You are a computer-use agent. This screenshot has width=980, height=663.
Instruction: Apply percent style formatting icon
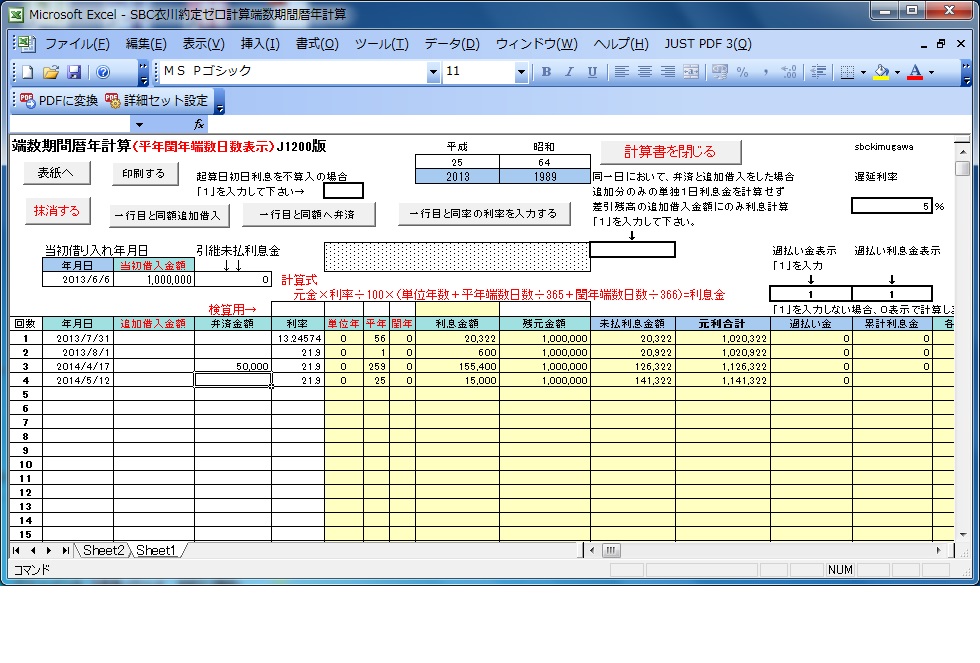[742, 72]
